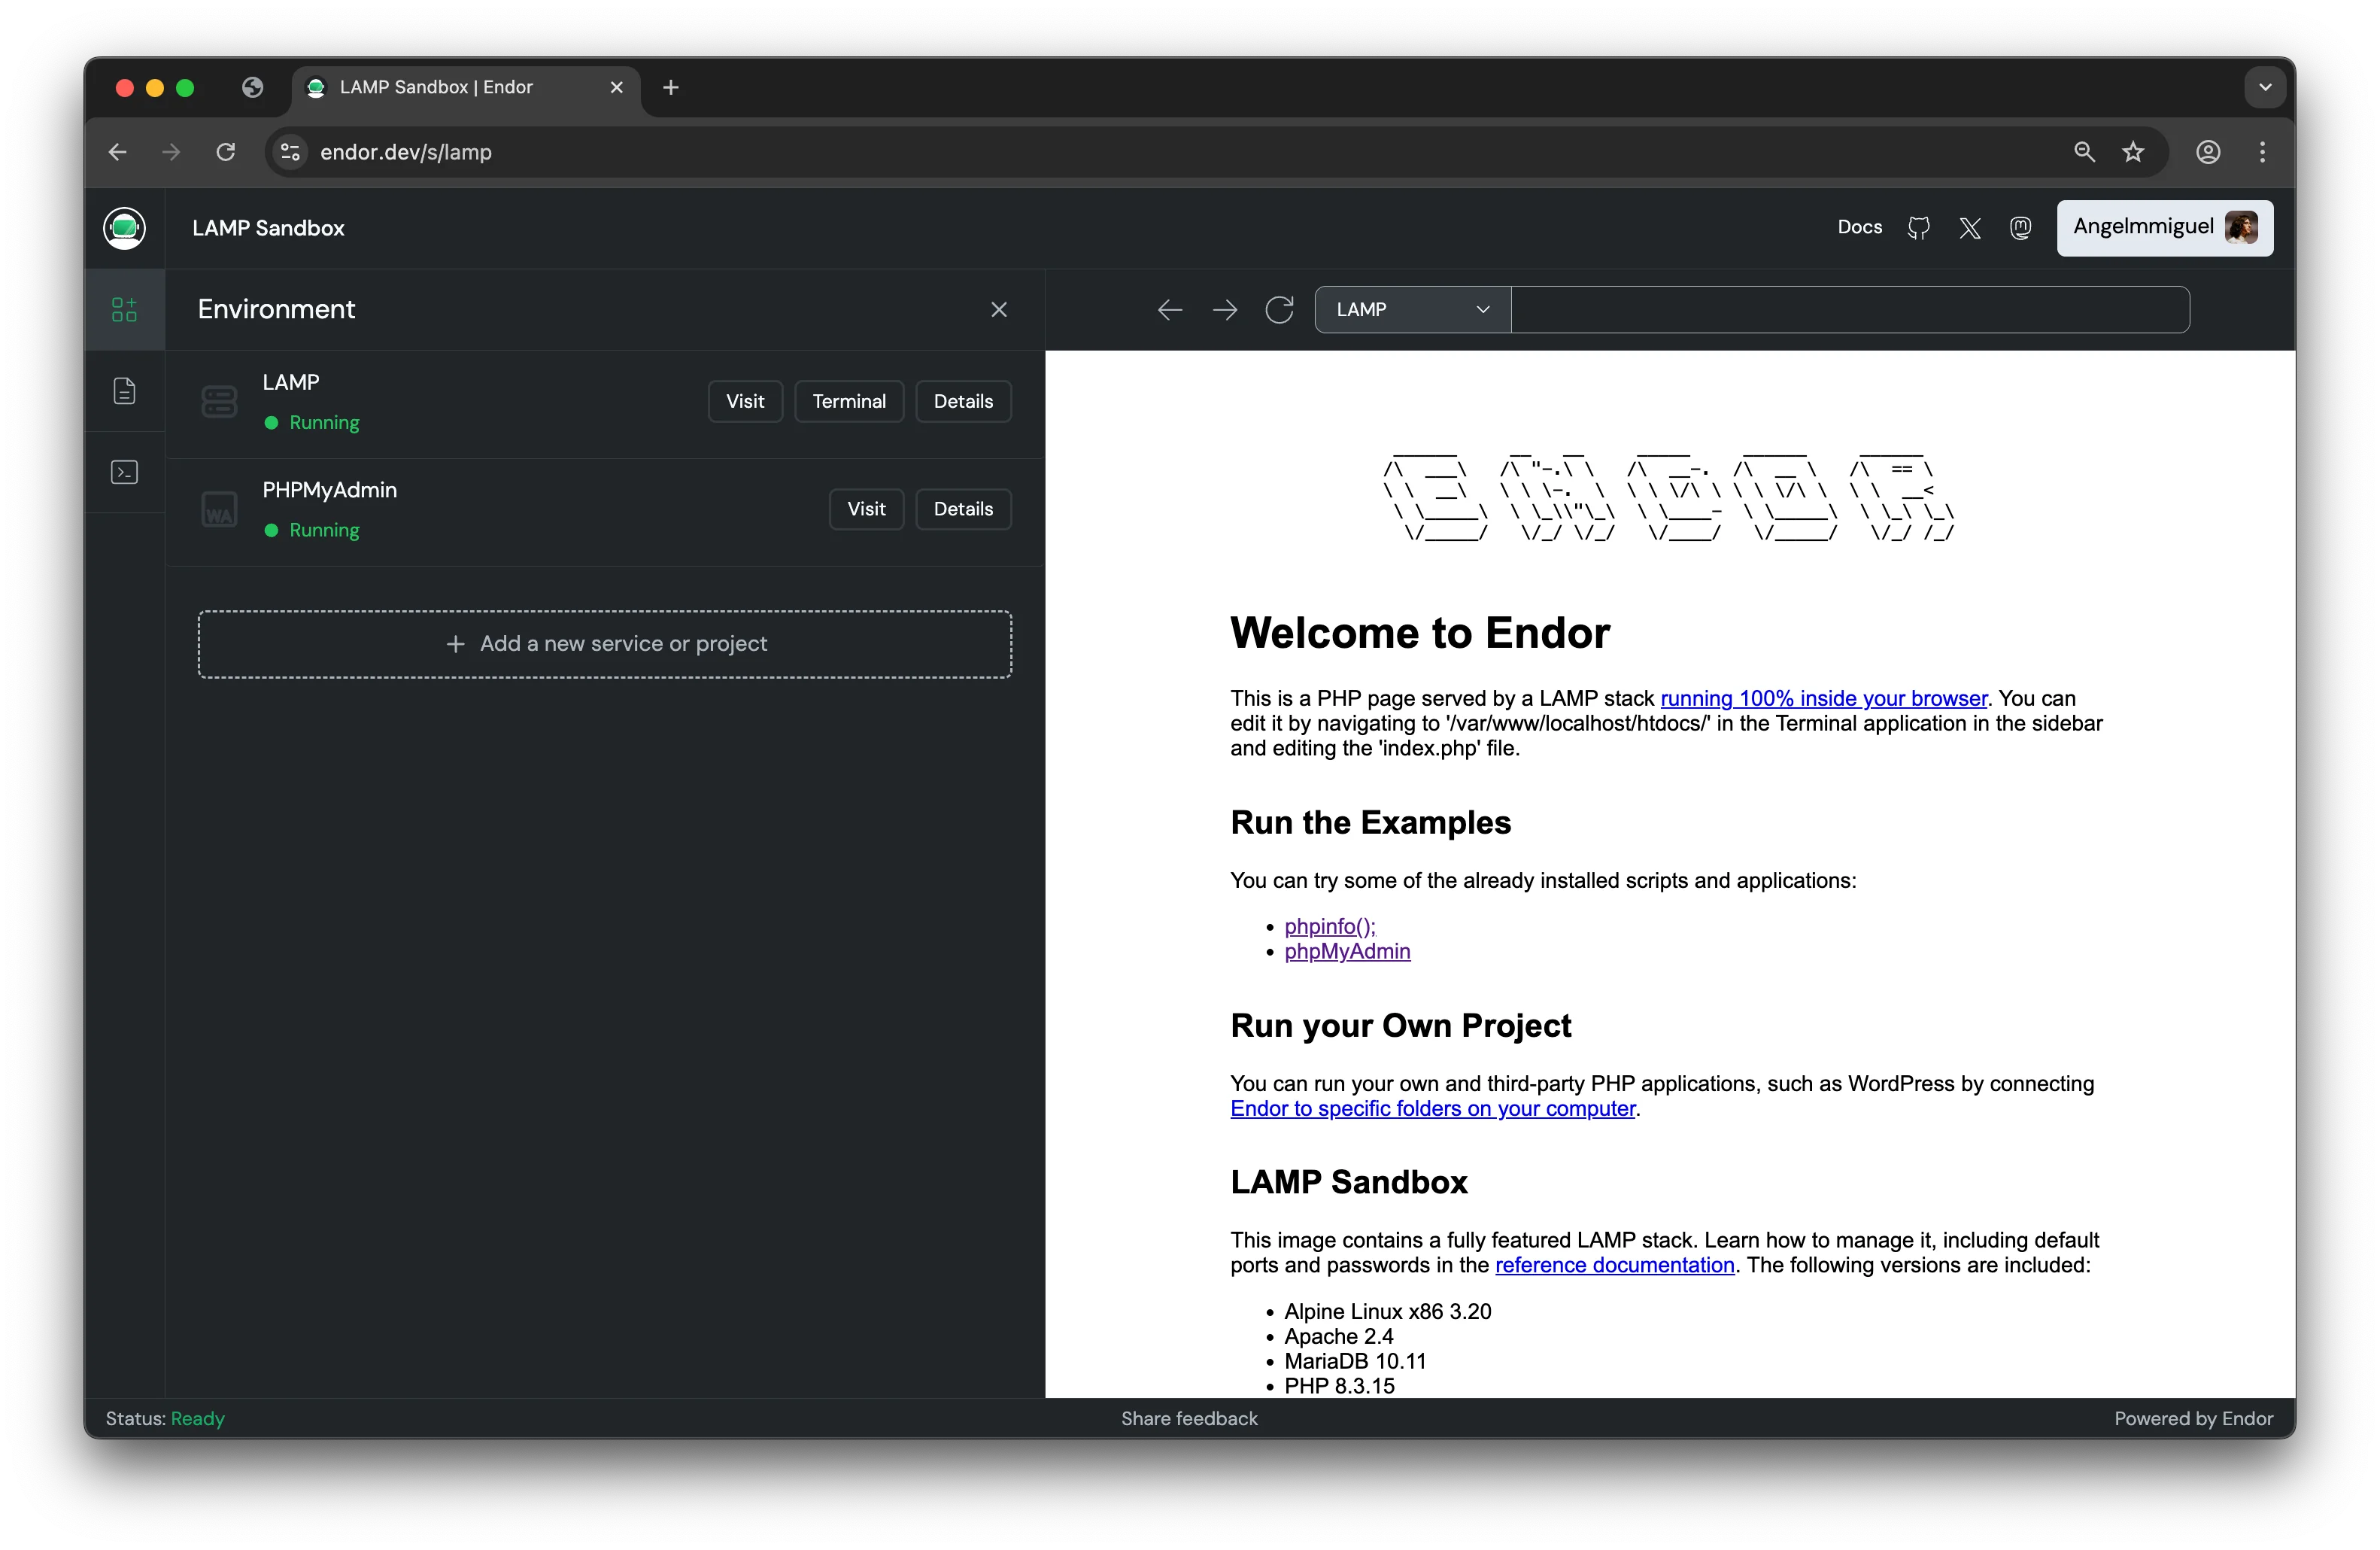This screenshot has height=1550, width=2380.
Task: Open the Terminal icon in the sidebar
Action: [x=124, y=472]
